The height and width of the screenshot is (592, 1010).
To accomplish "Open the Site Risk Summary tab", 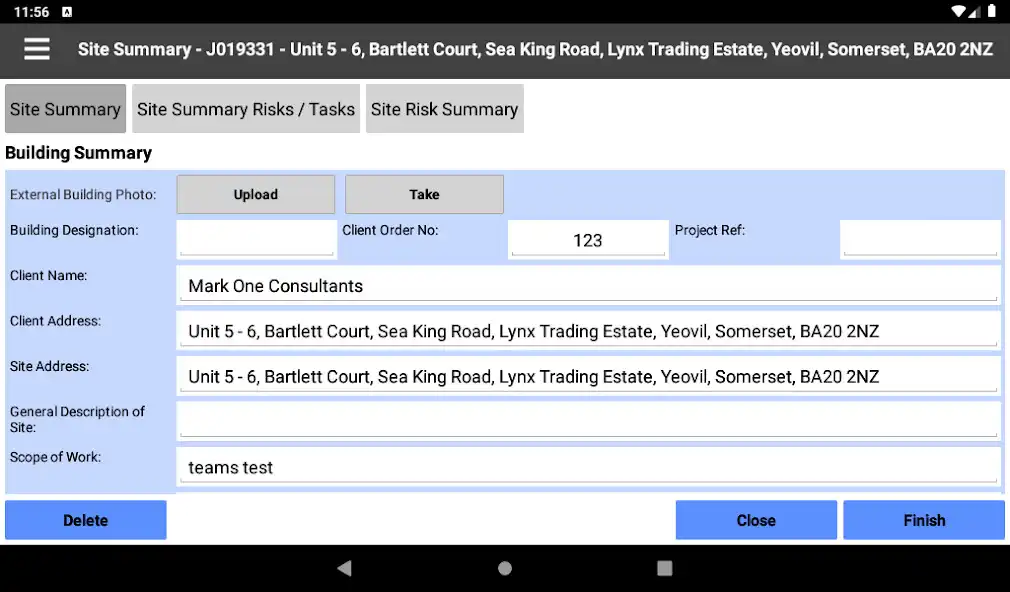I will click(444, 109).
